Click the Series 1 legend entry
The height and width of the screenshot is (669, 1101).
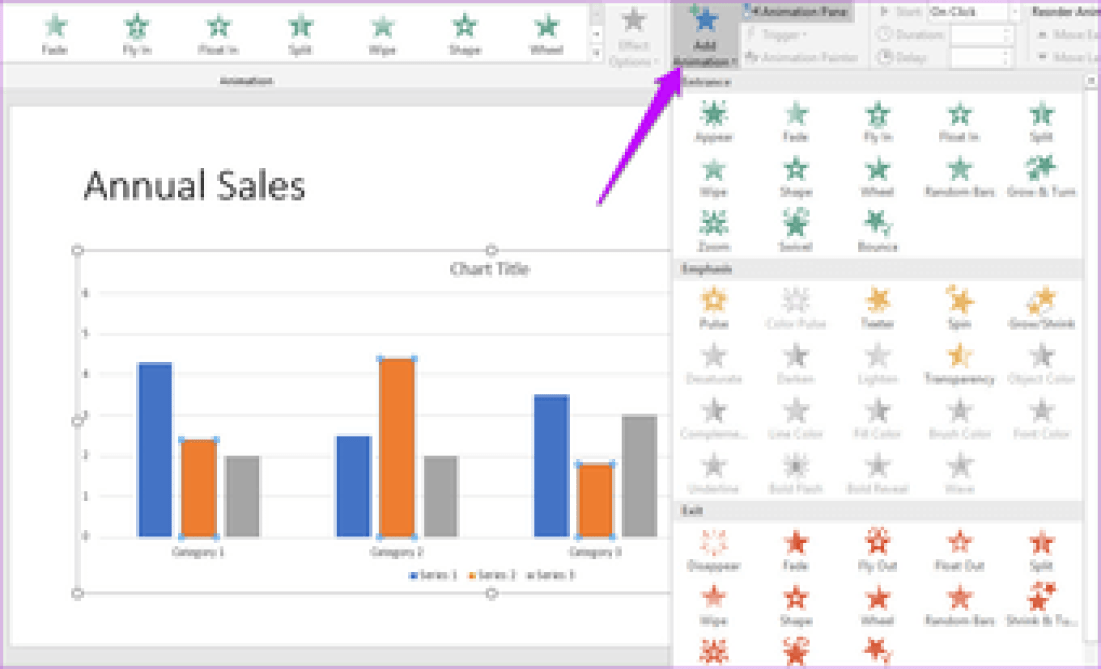point(434,575)
